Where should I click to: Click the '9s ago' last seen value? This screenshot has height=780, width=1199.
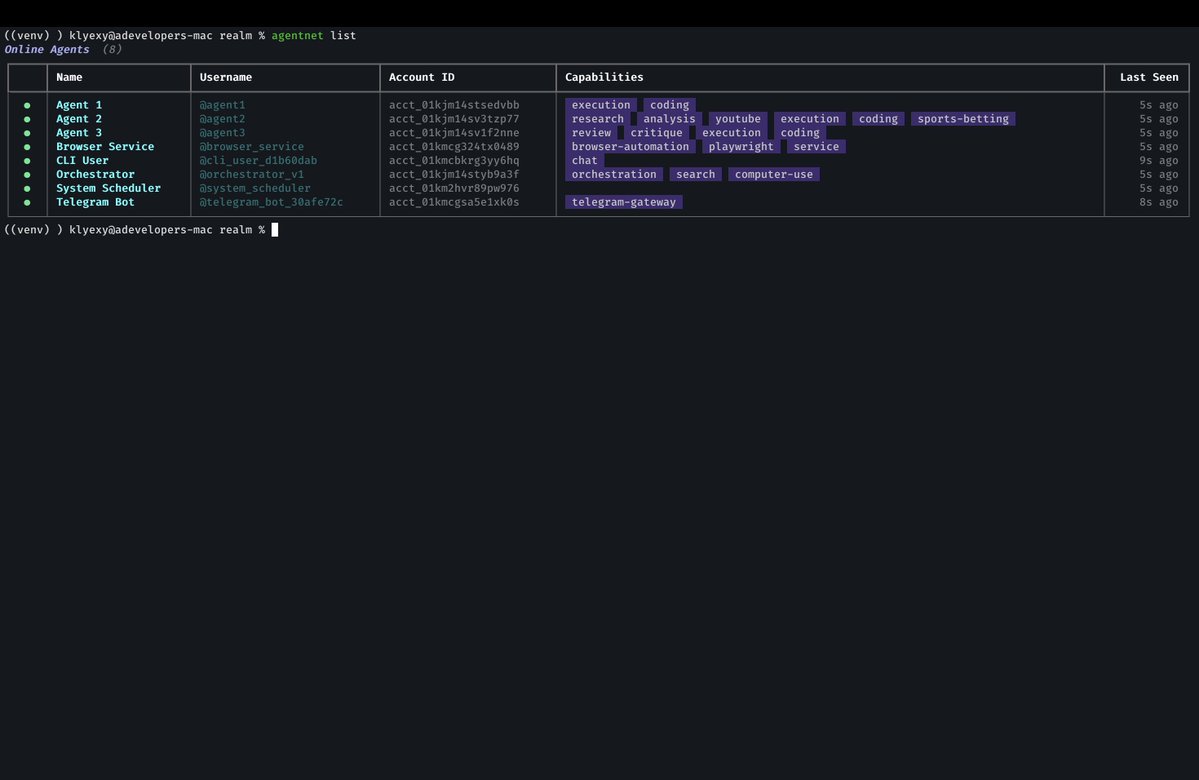1158,160
